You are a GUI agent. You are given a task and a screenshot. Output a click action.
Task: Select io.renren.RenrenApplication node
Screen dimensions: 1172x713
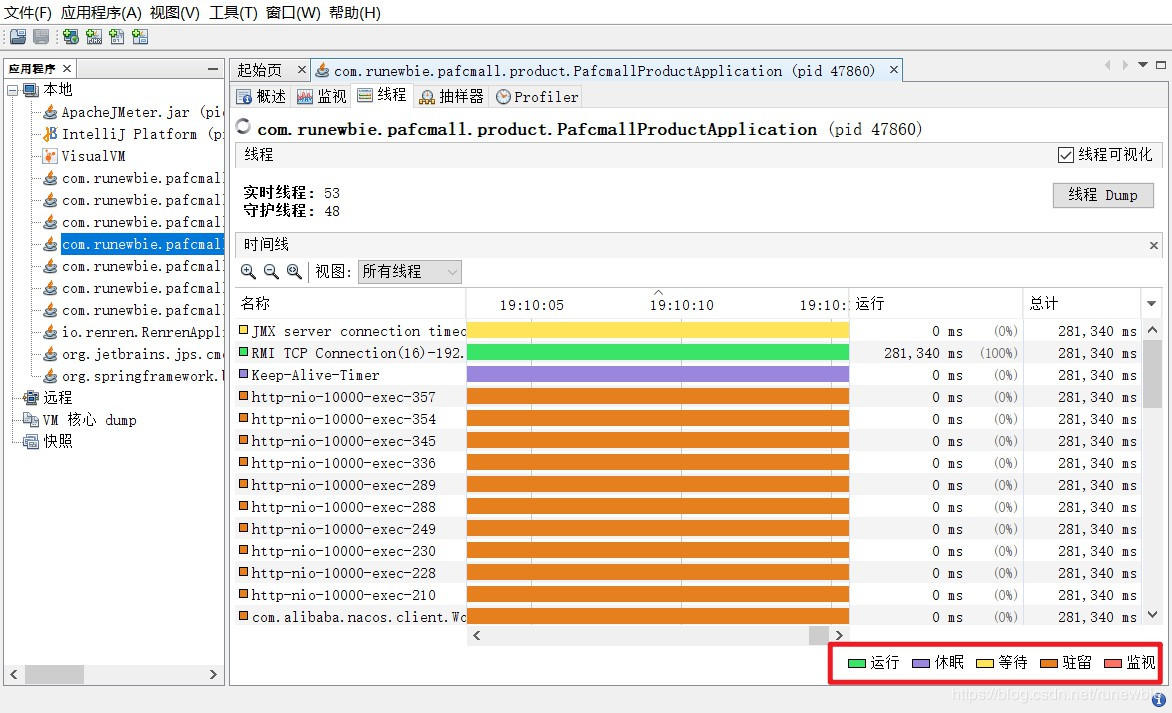tap(133, 332)
